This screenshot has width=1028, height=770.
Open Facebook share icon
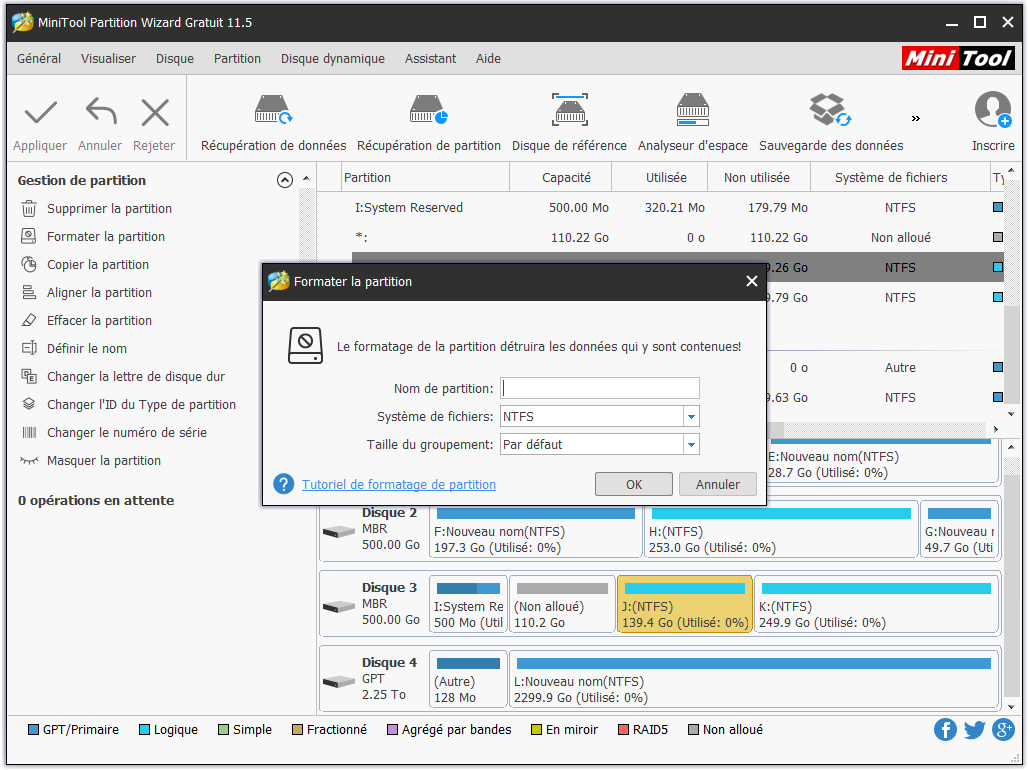[x=945, y=729]
